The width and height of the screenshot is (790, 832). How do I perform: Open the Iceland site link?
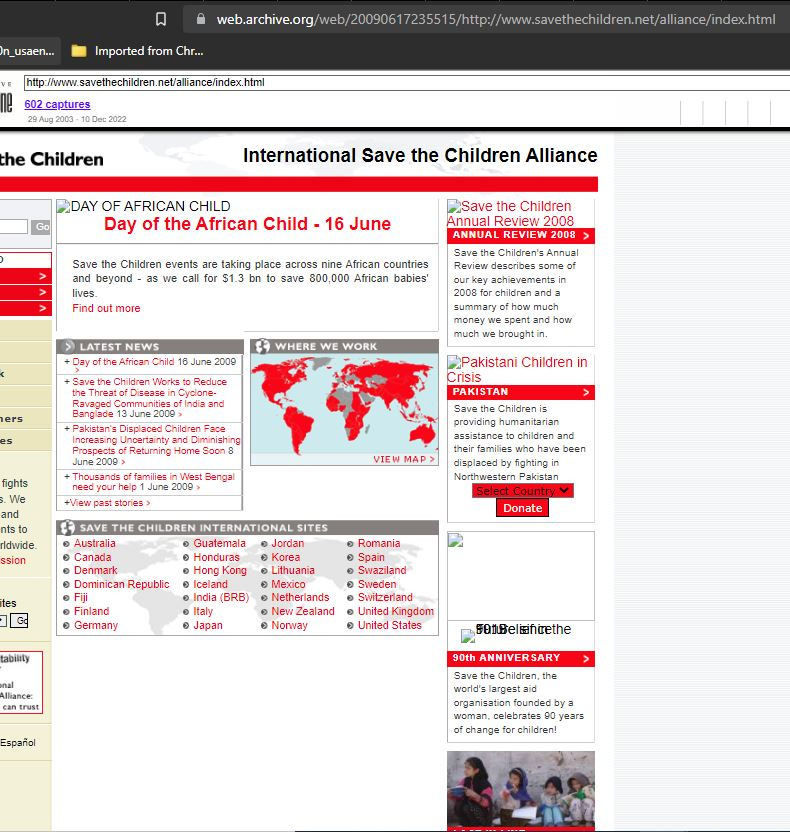coord(210,584)
